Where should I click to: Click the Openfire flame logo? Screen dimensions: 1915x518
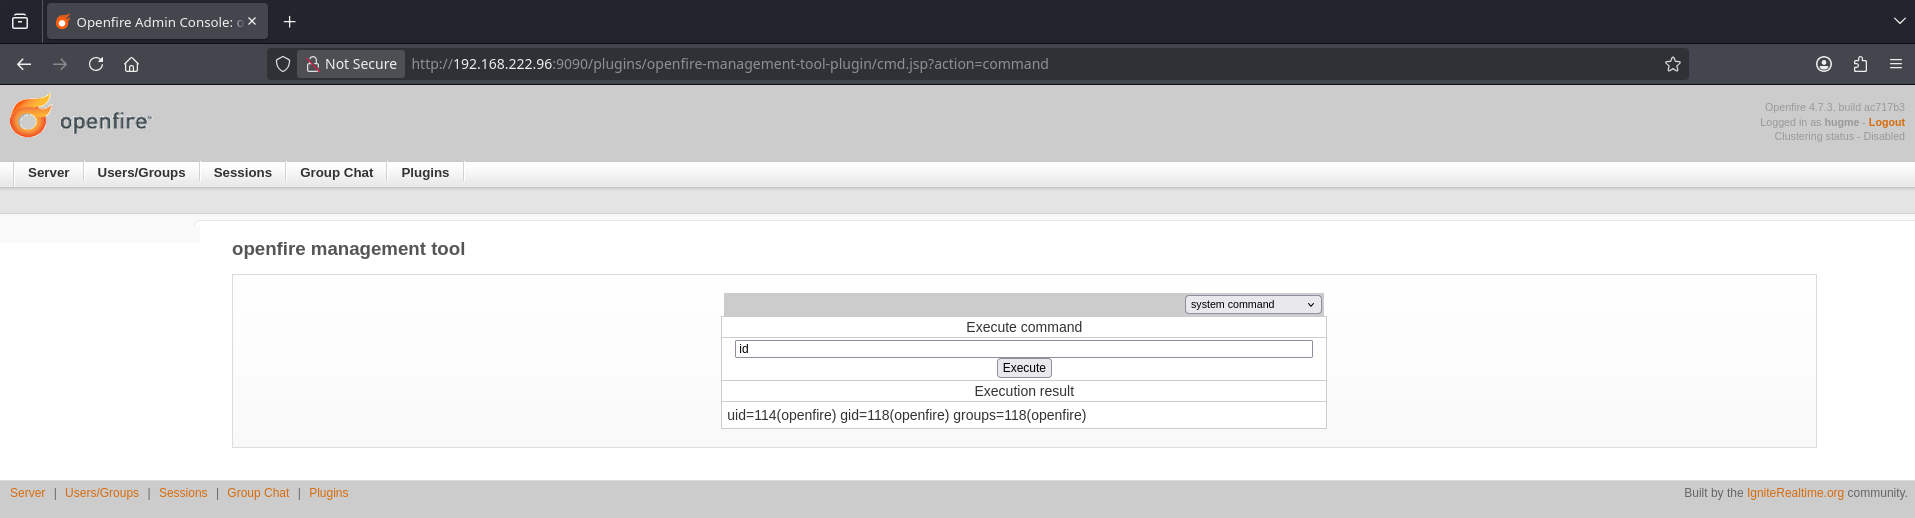click(x=31, y=117)
